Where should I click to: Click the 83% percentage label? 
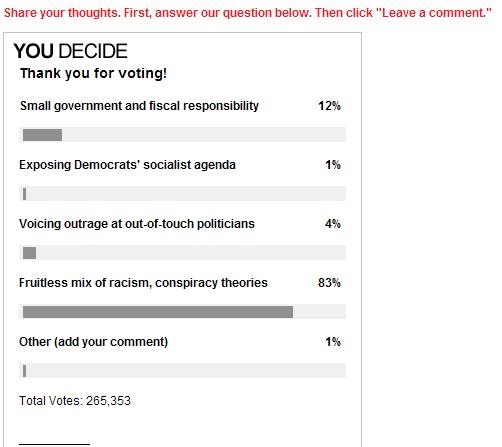click(x=329, y=283)
